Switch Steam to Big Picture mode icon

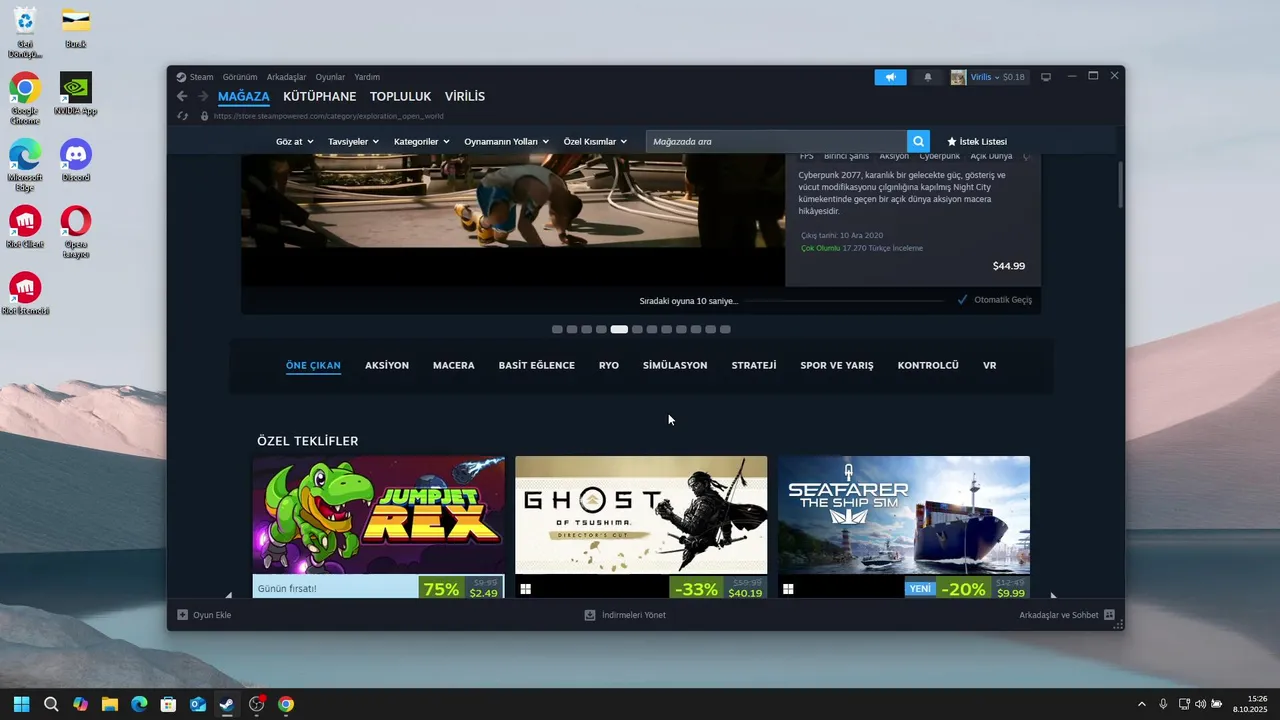[1046, 77]
